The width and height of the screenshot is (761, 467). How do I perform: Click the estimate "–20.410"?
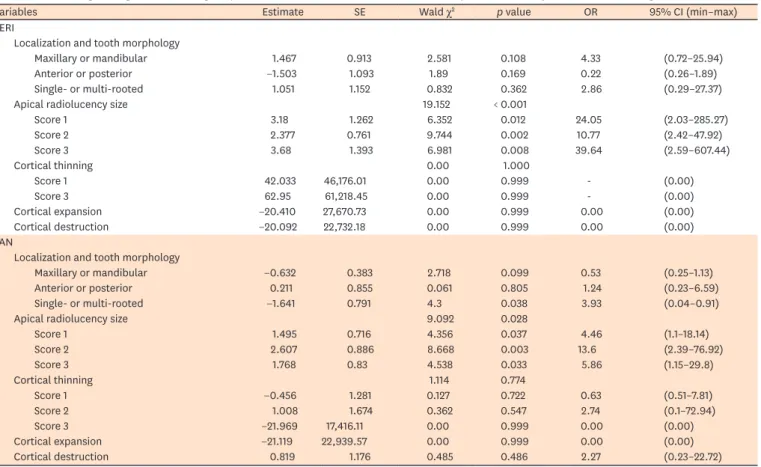pyautogui.click(x=277, y=212)
